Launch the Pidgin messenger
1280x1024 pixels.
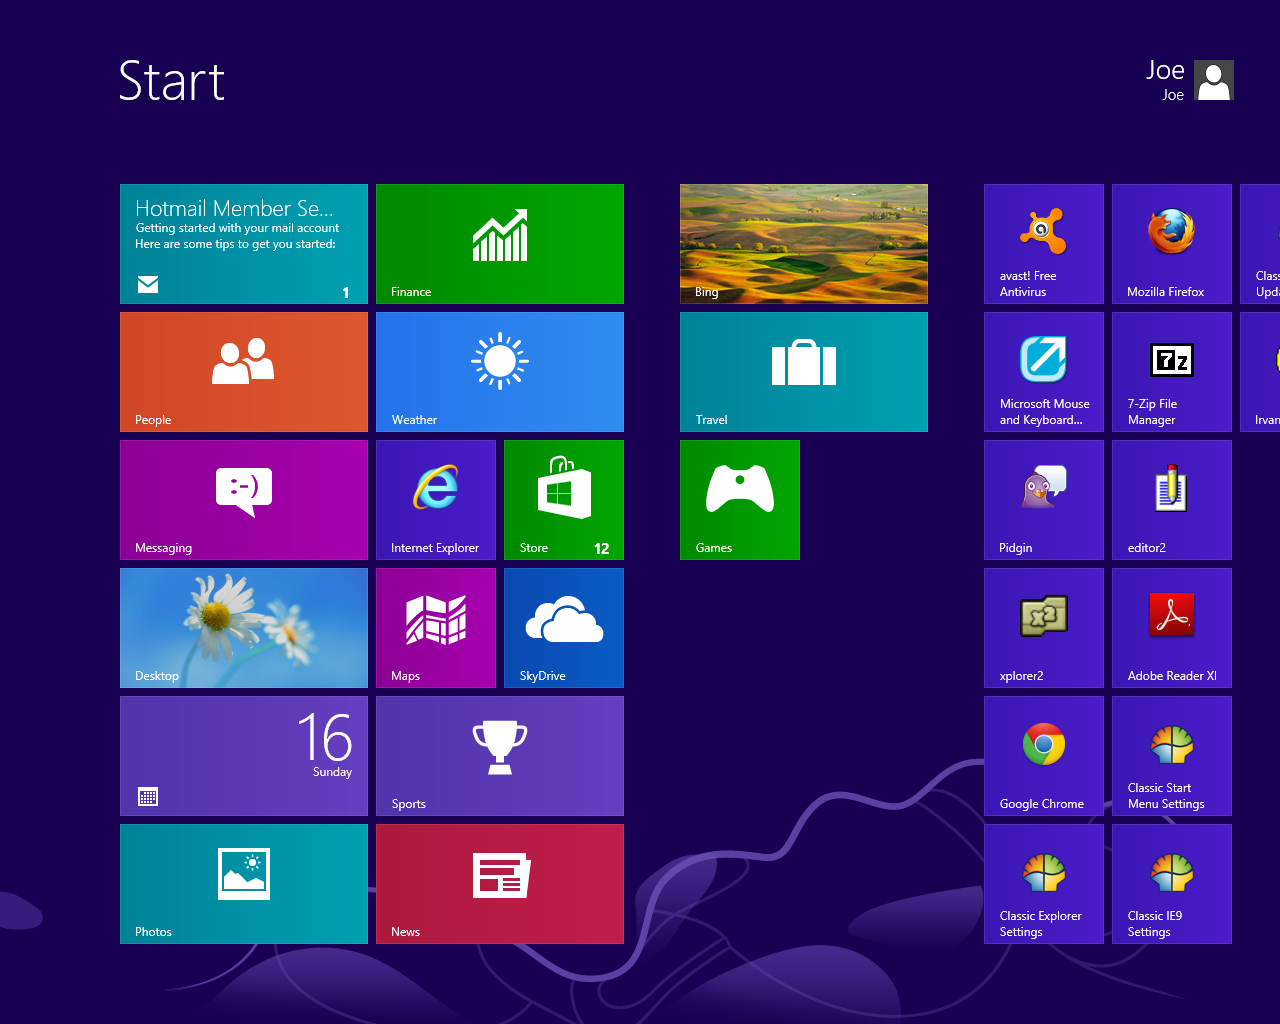[x=1043, y=499]
